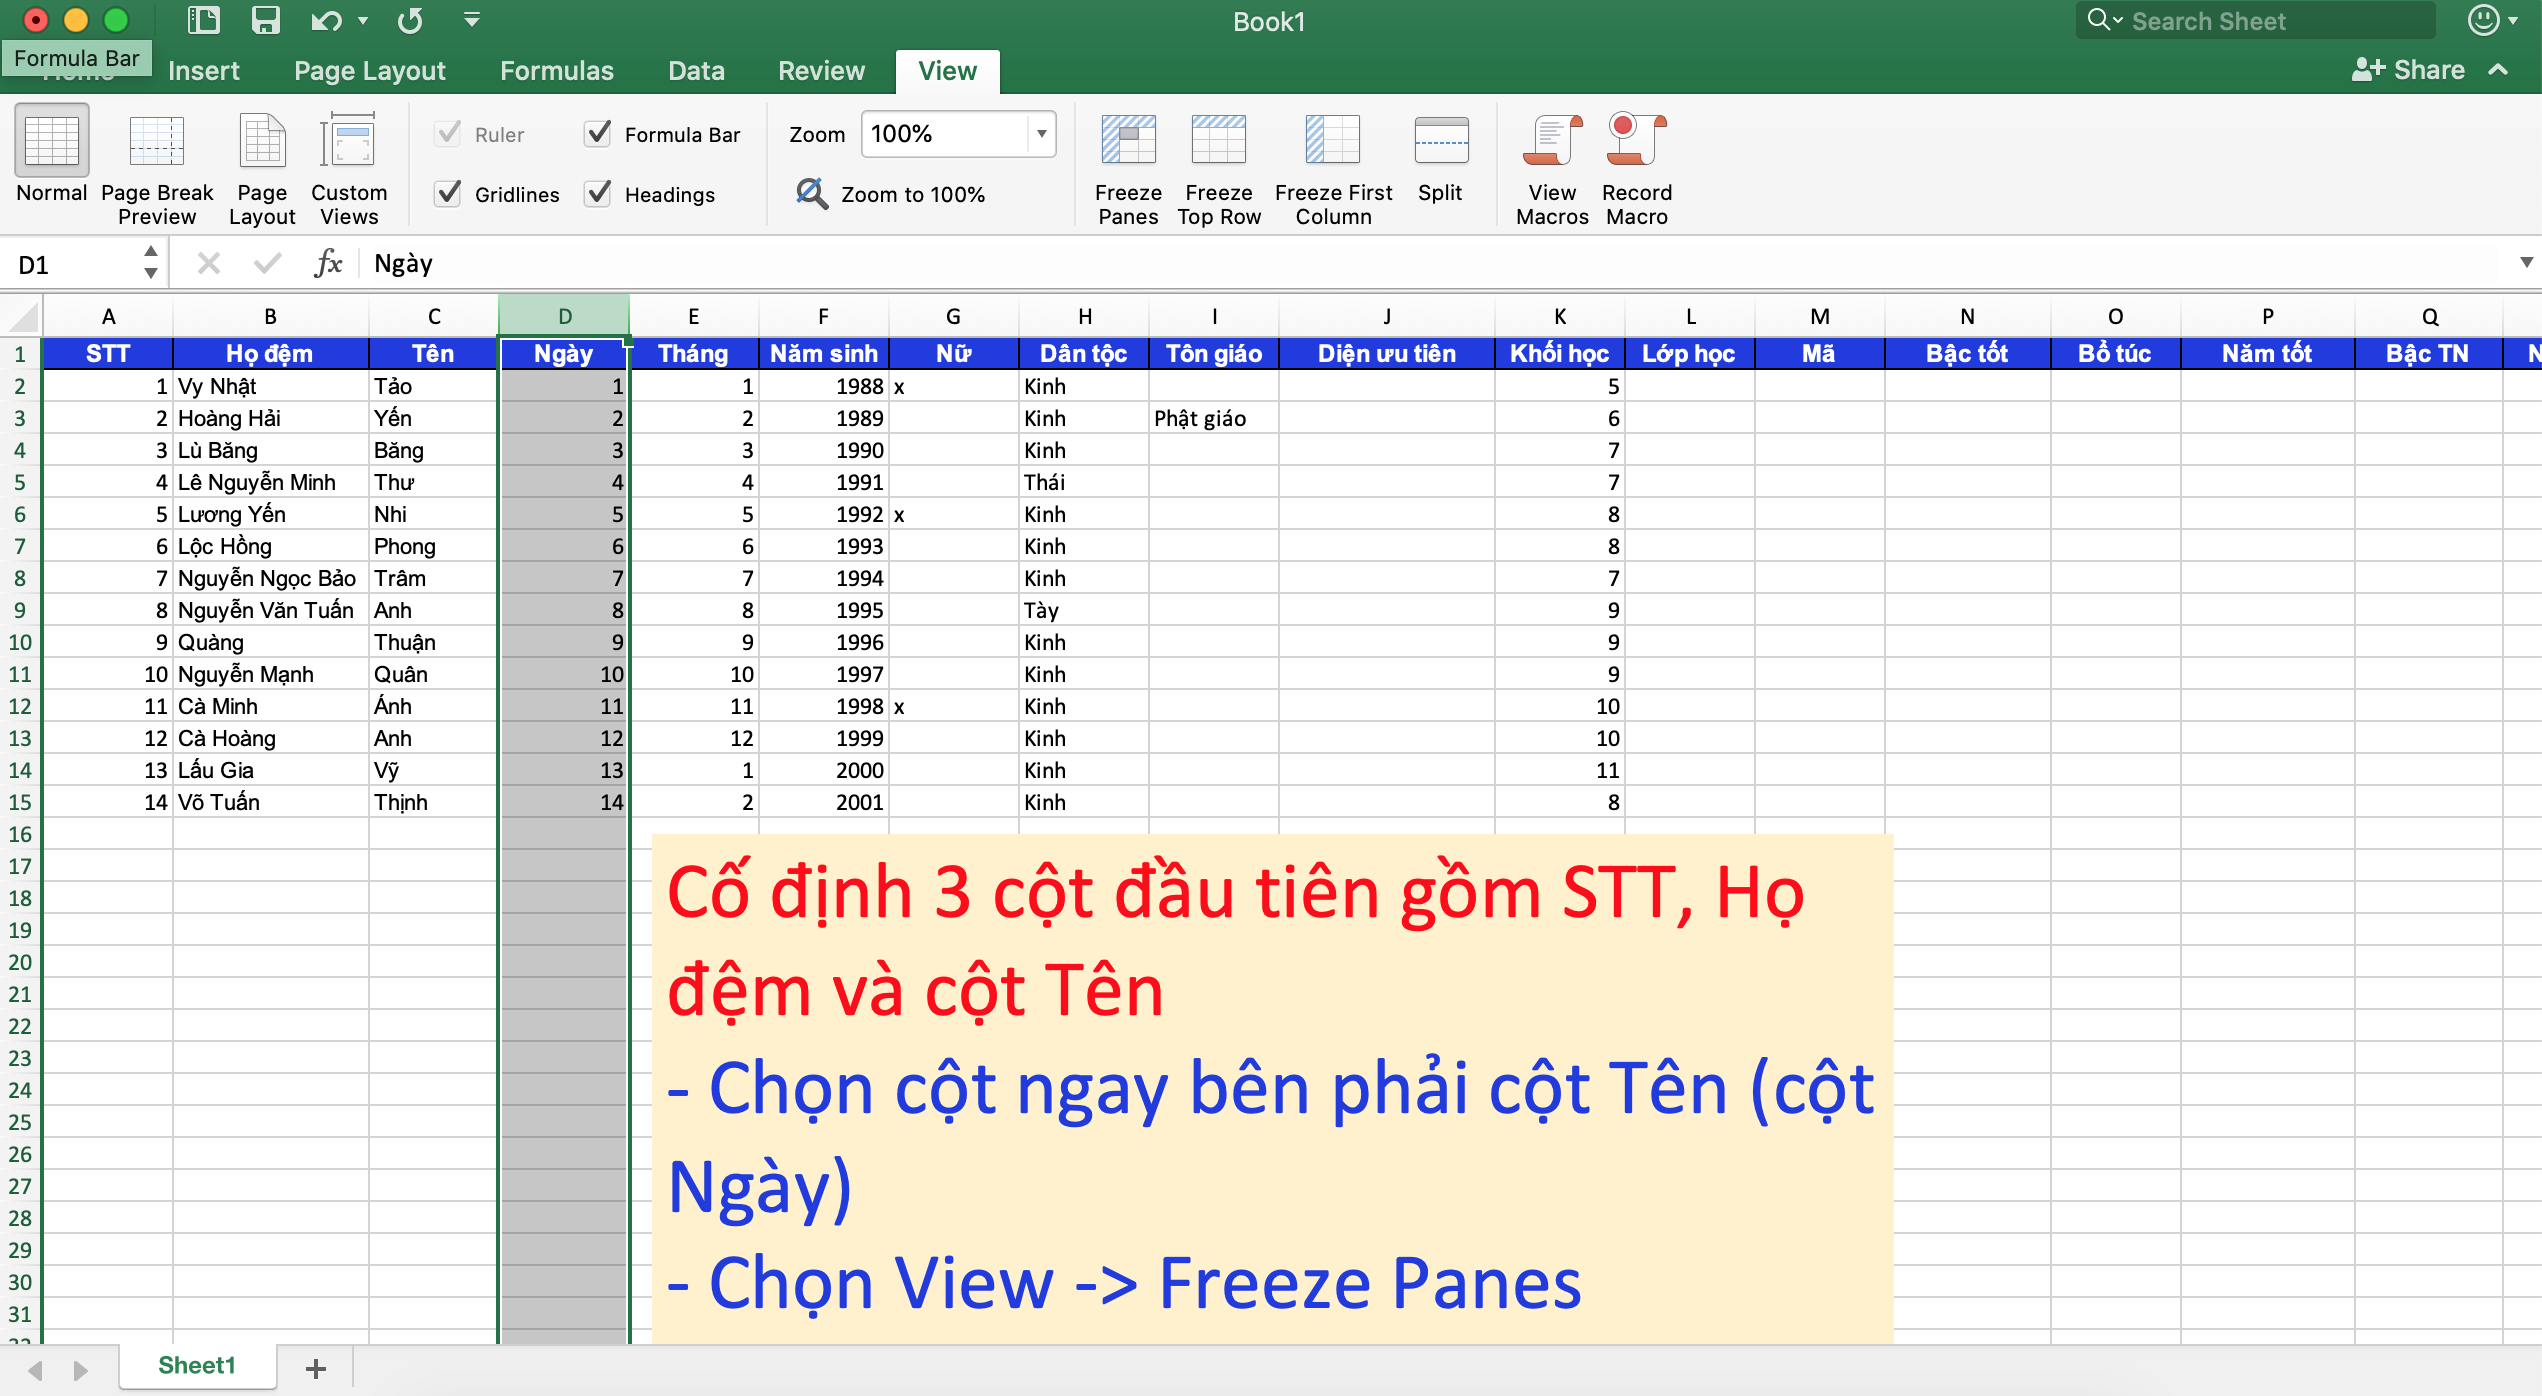Screen dimensions: 2542x1396
Task: Open the Undo history dropdown arrow
Action: coord(363,21)
